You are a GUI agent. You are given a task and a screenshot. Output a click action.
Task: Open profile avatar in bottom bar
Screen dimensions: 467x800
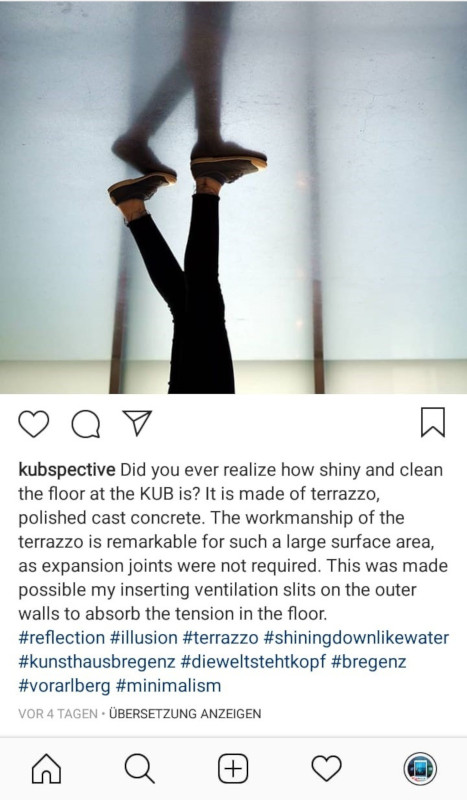click(x=420, y=768)
